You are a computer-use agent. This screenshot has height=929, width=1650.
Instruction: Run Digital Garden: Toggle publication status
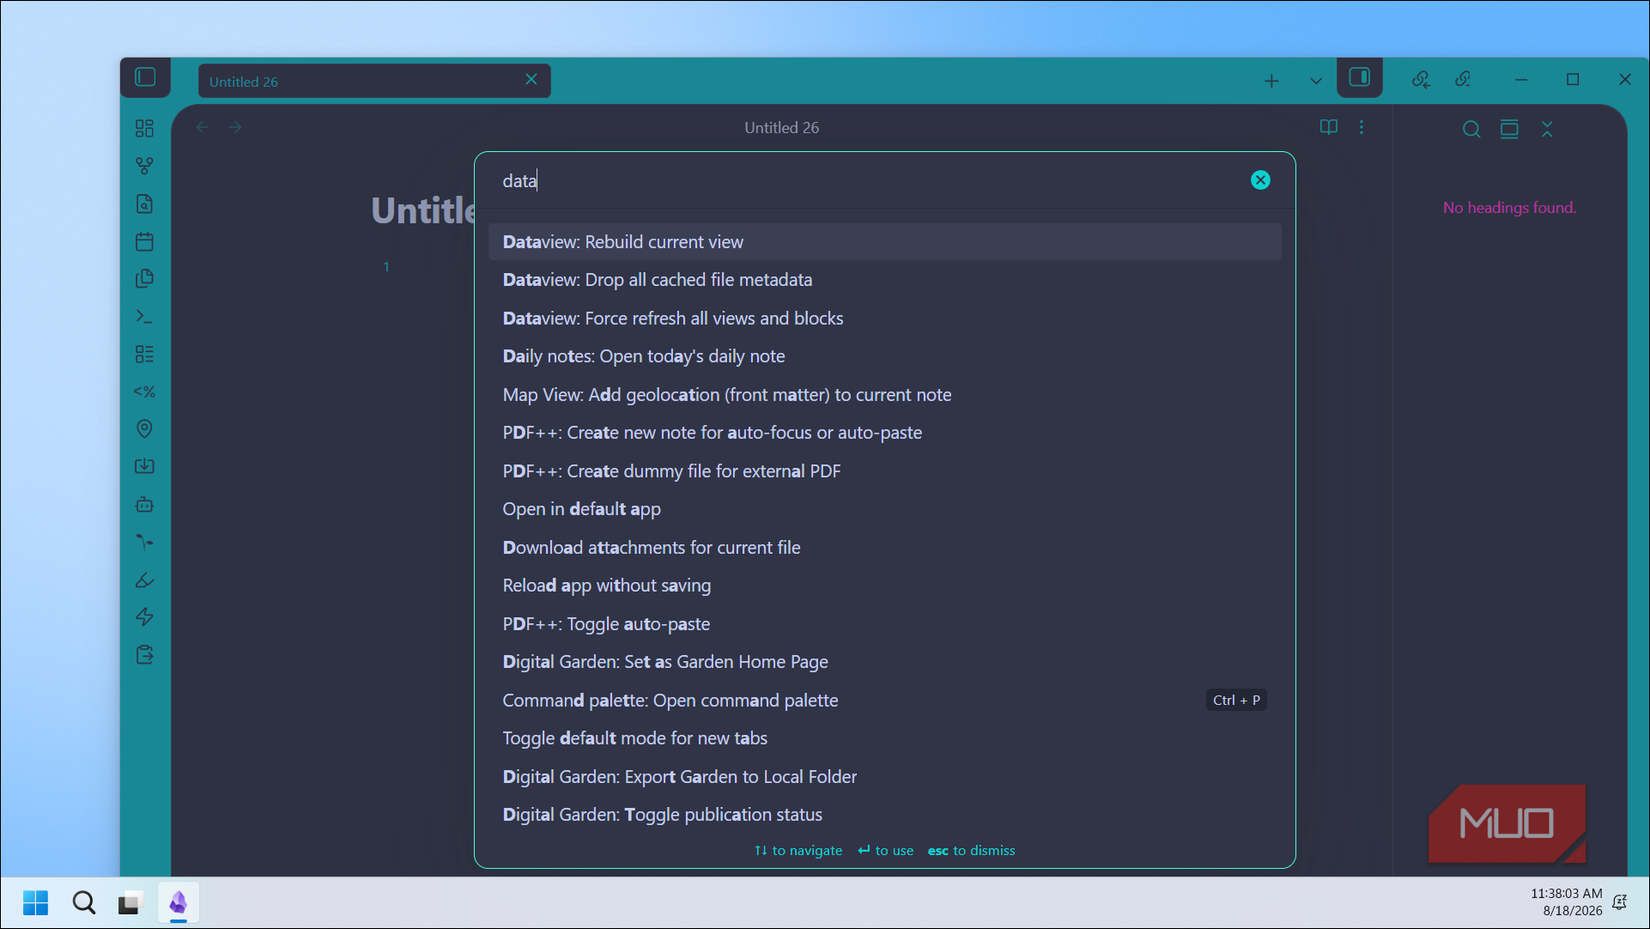[885, 815]
